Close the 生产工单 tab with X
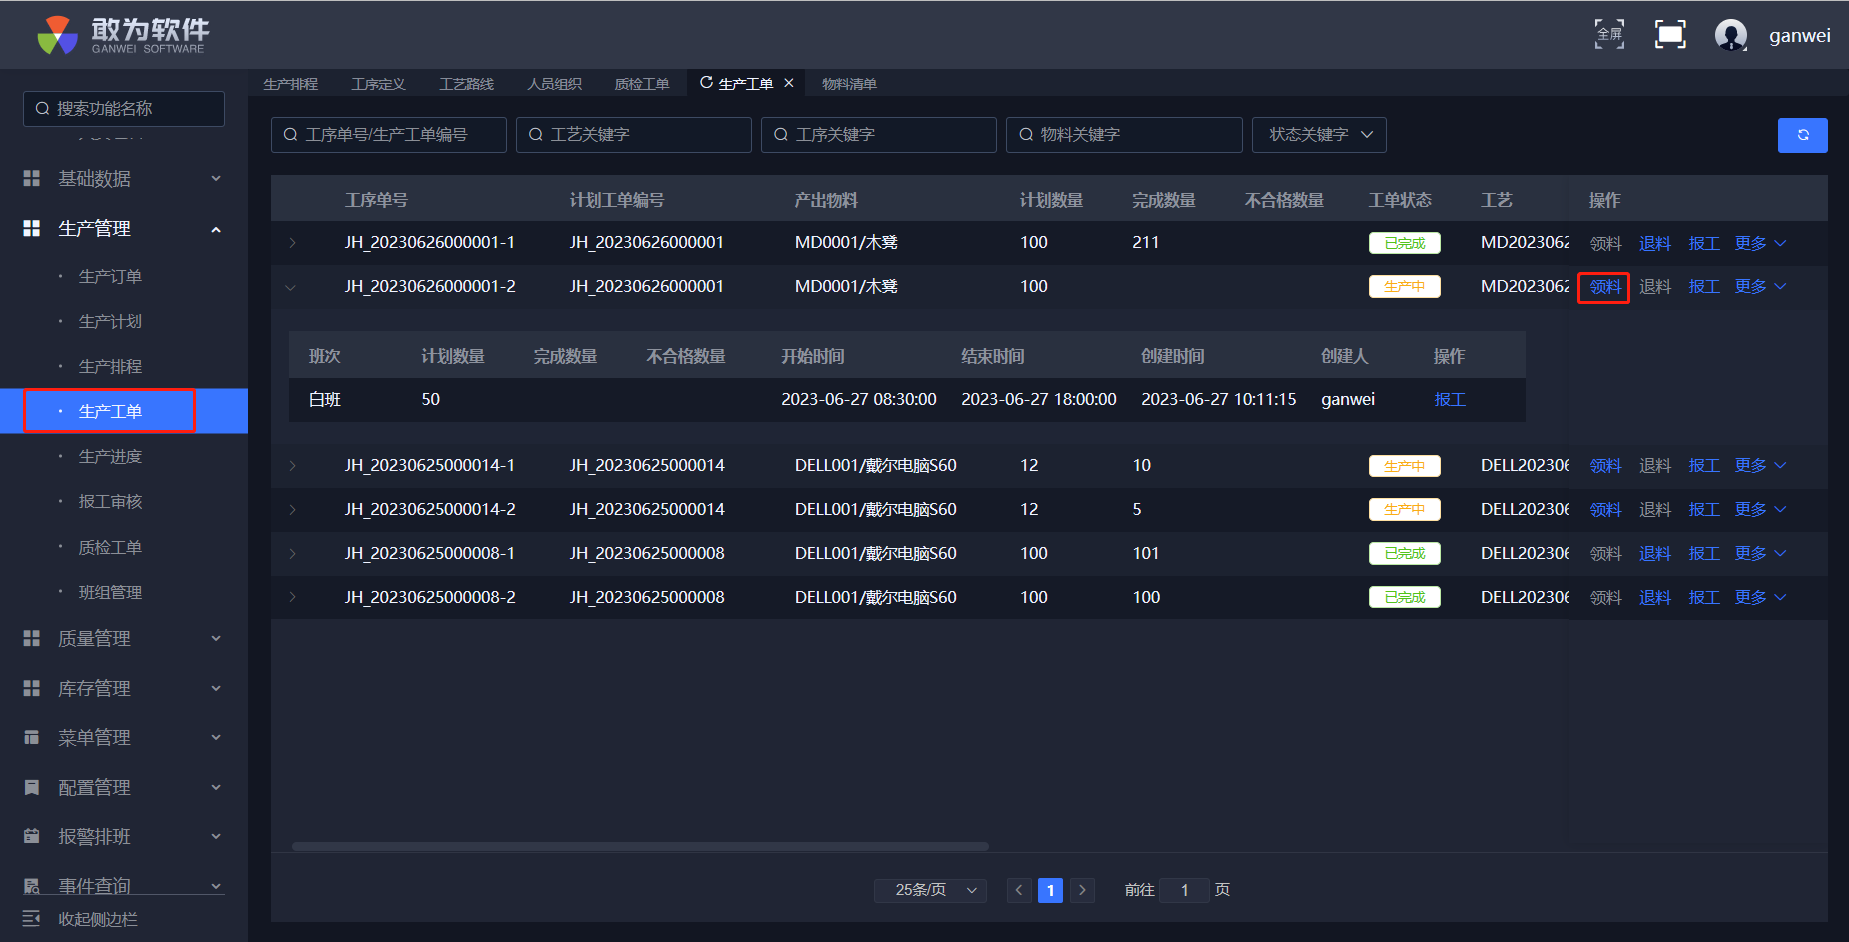The height and width of the screenshot is (942, 1849). [789, 83]
